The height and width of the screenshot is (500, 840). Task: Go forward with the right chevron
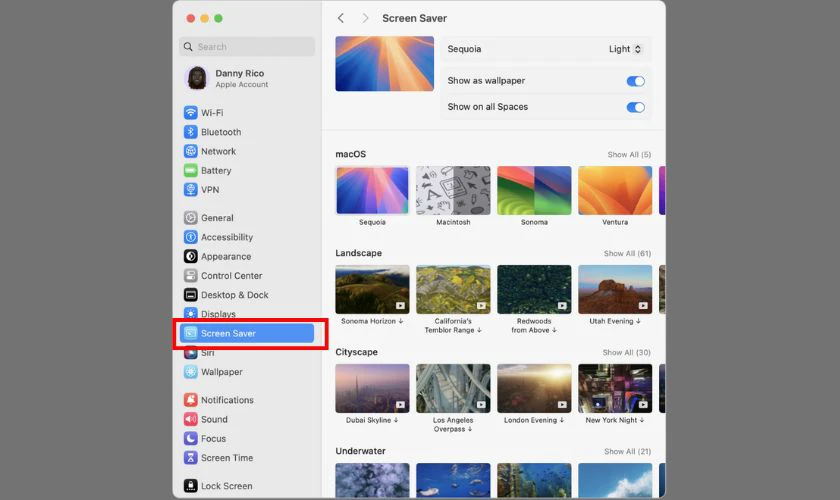(365, 18)
